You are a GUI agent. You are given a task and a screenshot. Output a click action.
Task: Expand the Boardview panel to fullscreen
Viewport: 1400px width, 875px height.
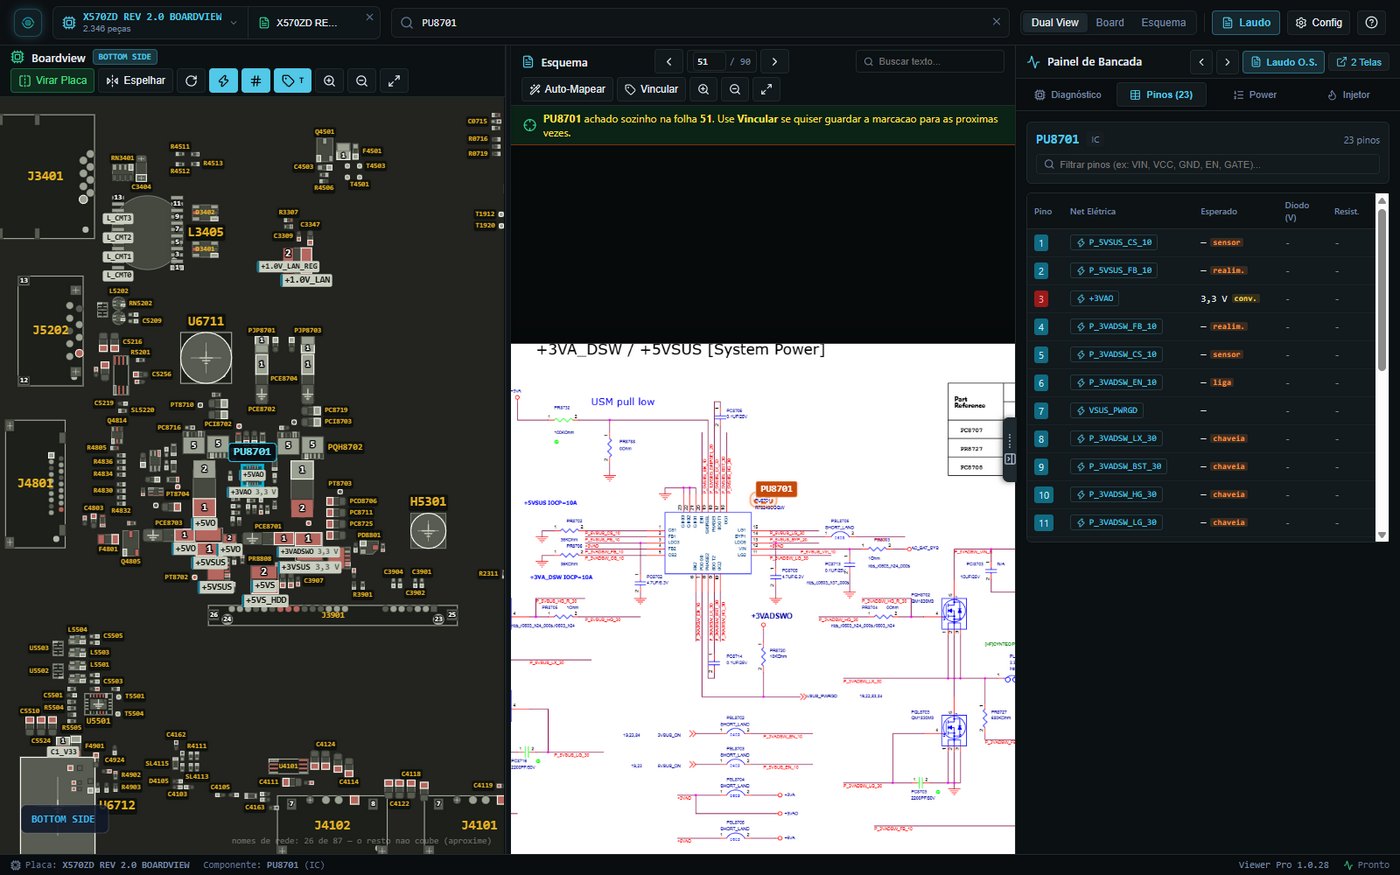[x=394, y=81]
